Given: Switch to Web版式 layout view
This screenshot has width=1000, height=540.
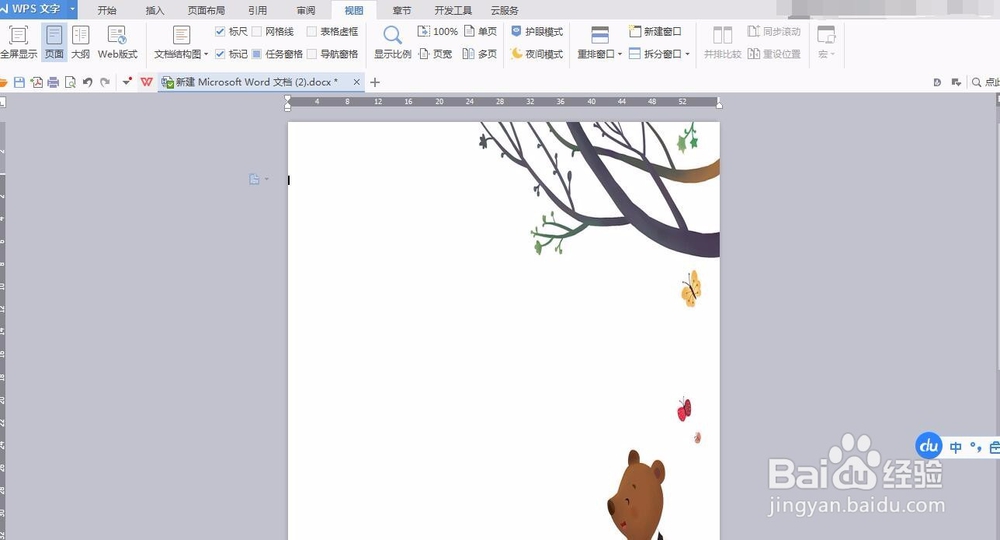Looking at the screenshot, I should (117, 42).
